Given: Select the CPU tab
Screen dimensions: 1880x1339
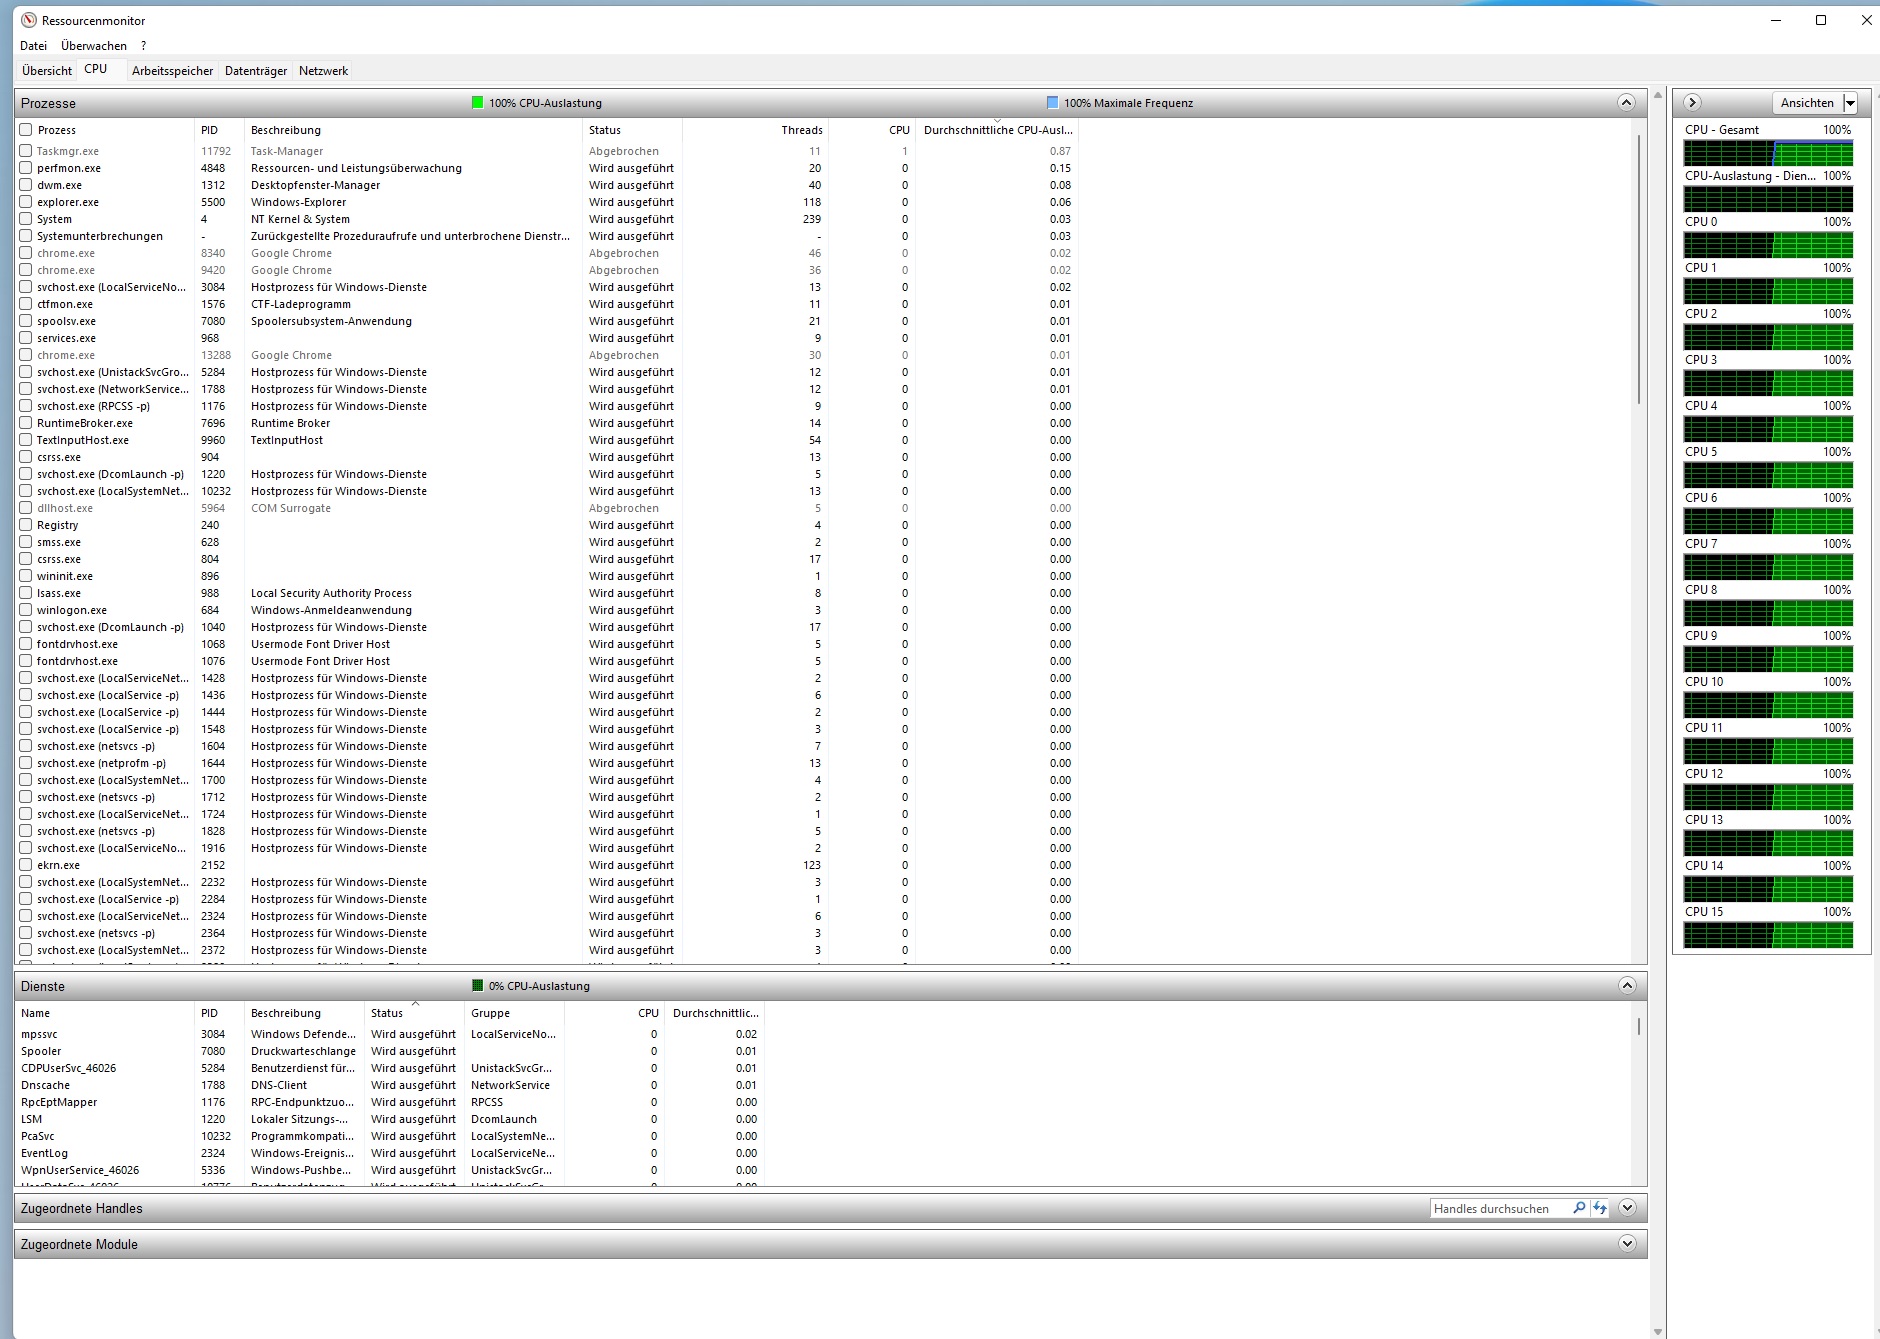Looking at the screenshot, I should (x=96, y=69).
